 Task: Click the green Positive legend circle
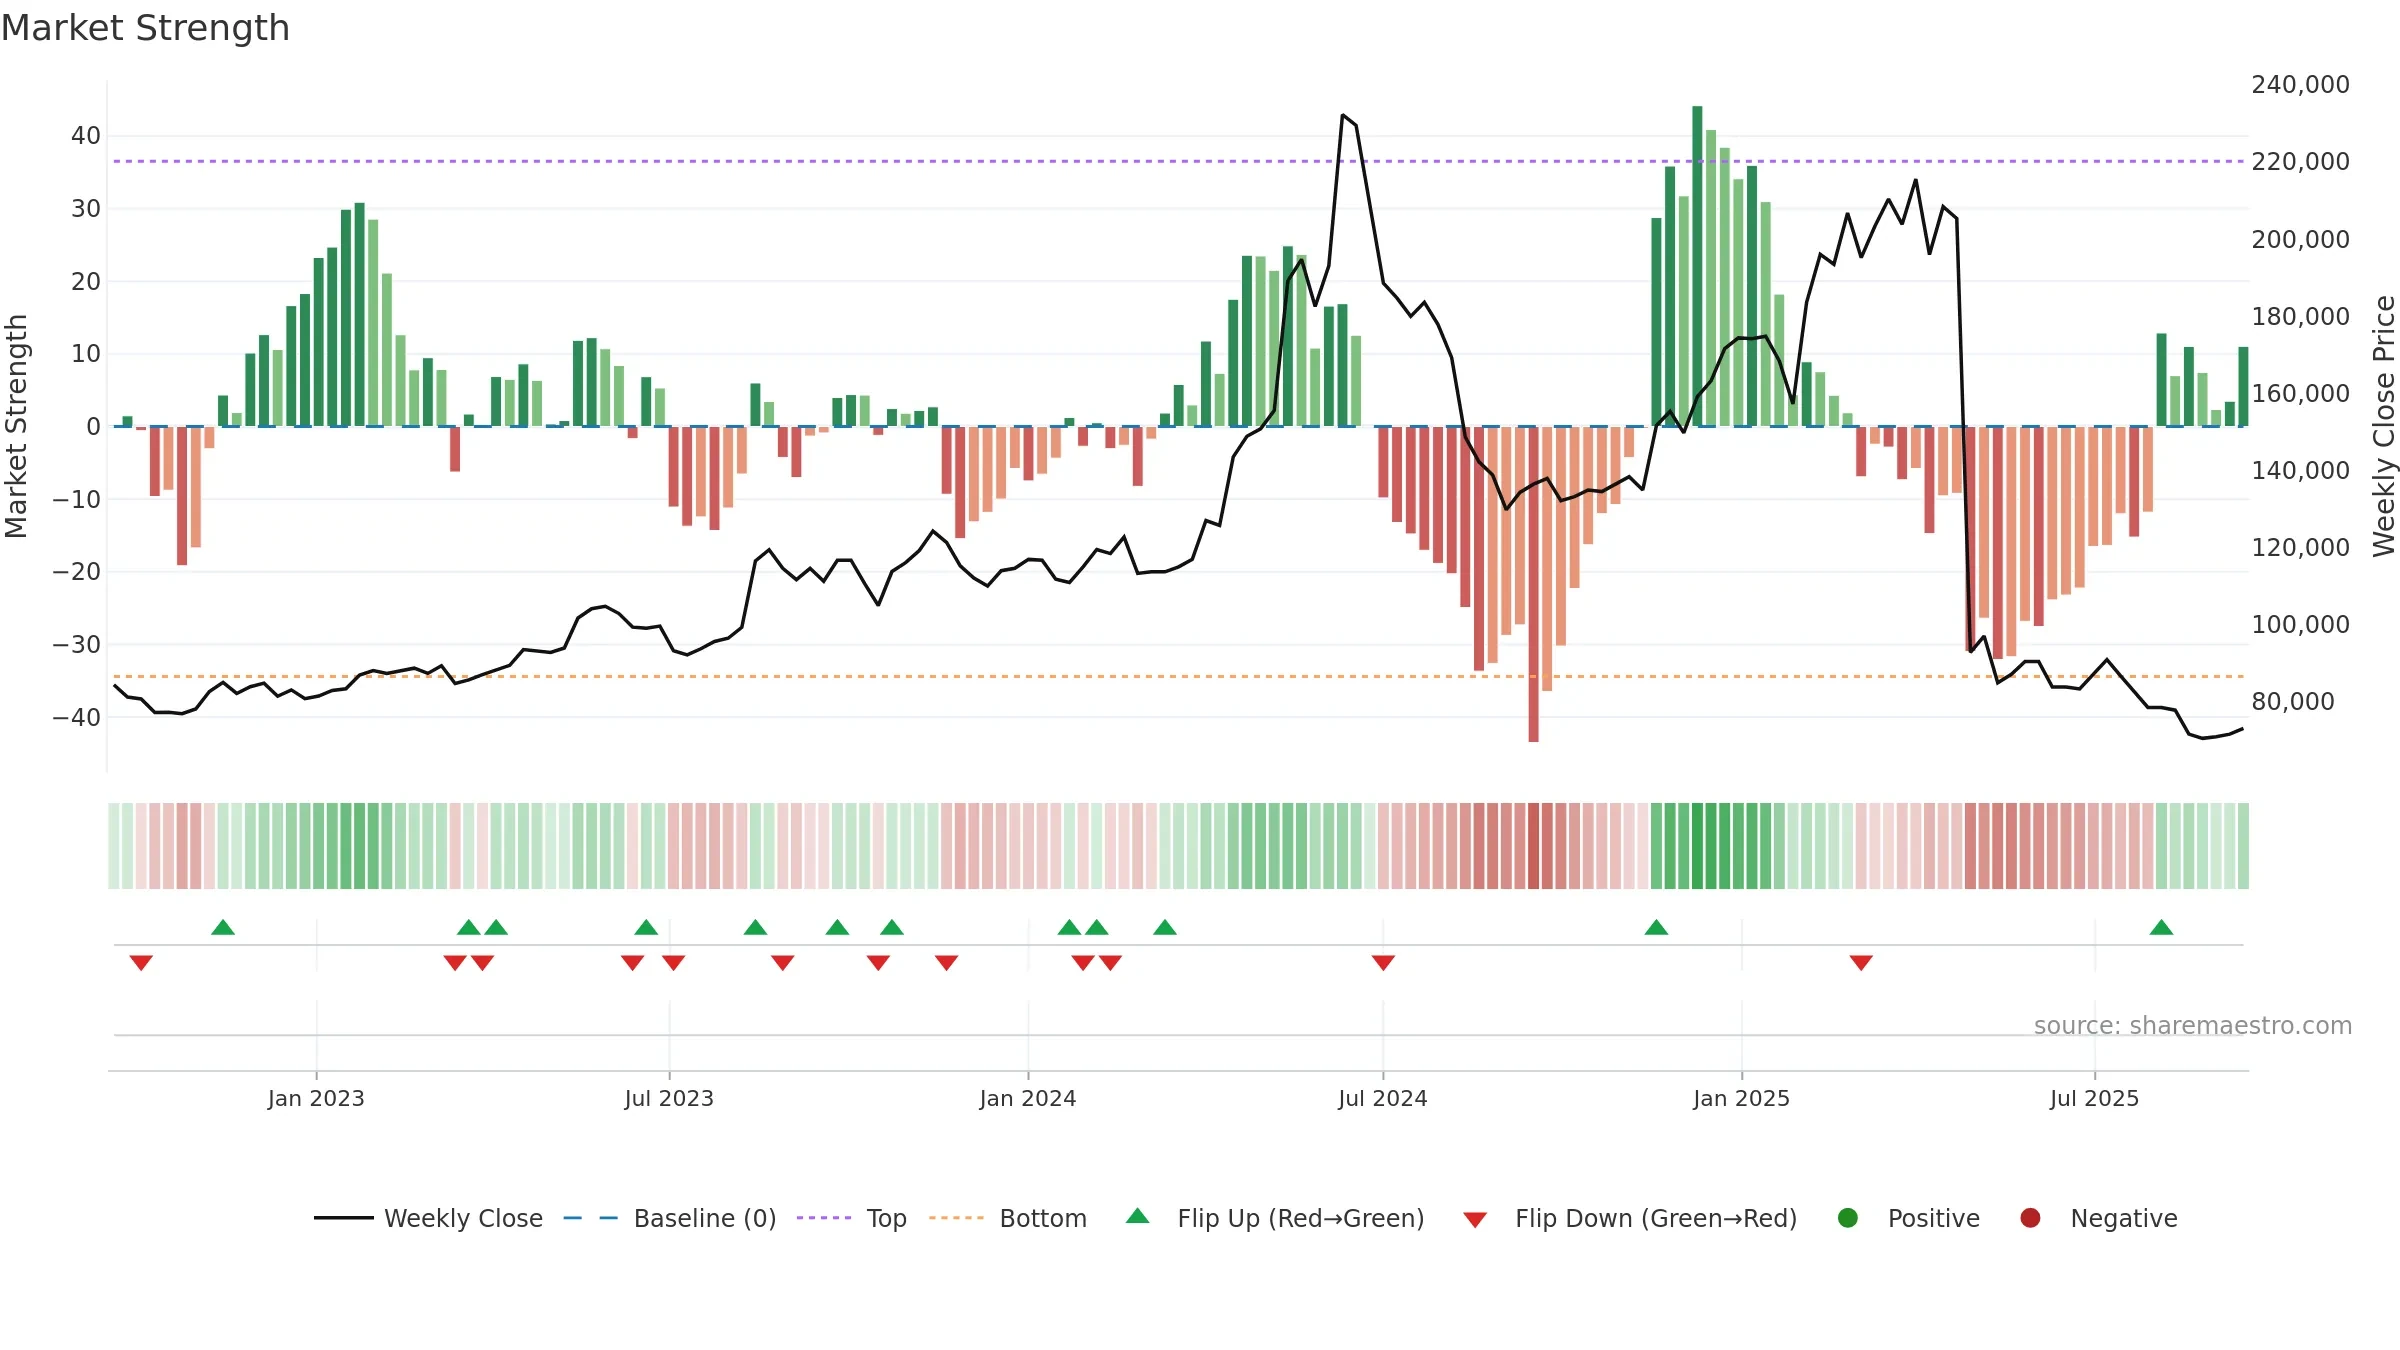[1848, 1218]
